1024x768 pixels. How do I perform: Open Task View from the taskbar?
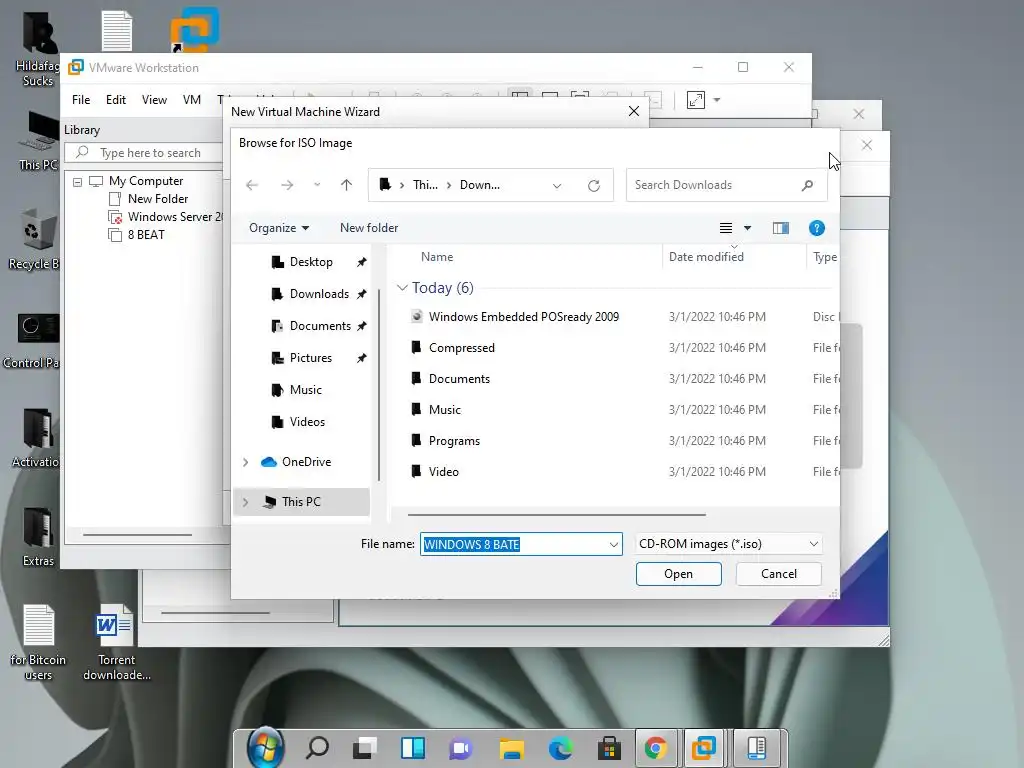coord(365,747)
